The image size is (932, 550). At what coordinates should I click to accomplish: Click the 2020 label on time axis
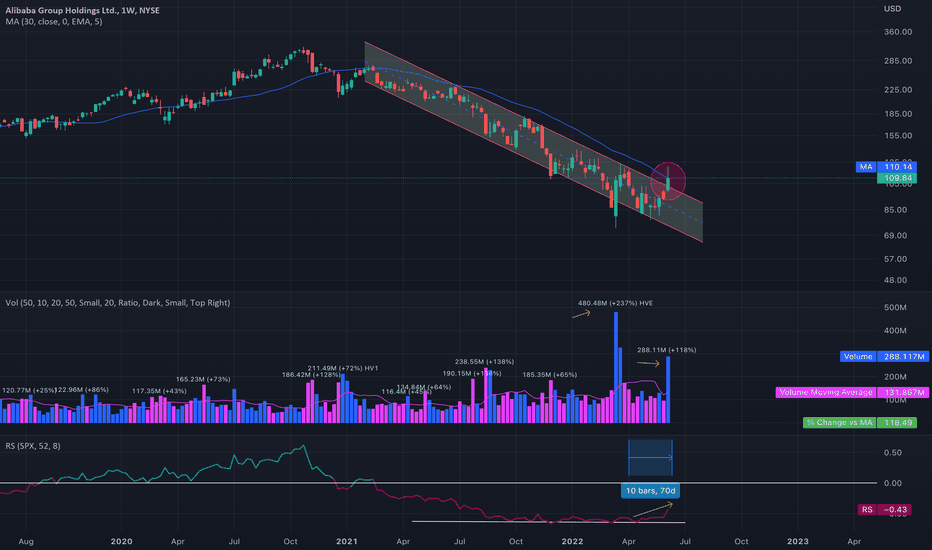tap(121, 542)
